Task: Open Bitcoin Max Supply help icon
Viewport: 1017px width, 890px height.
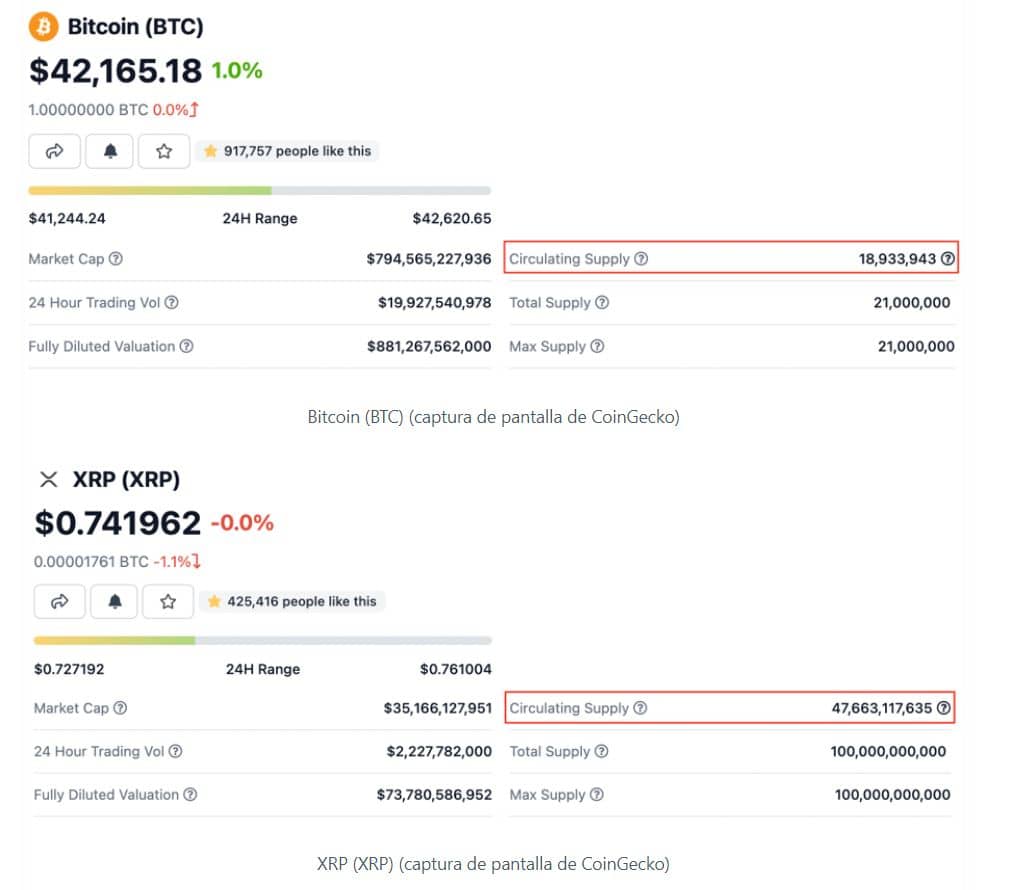Action: [597, 346]
